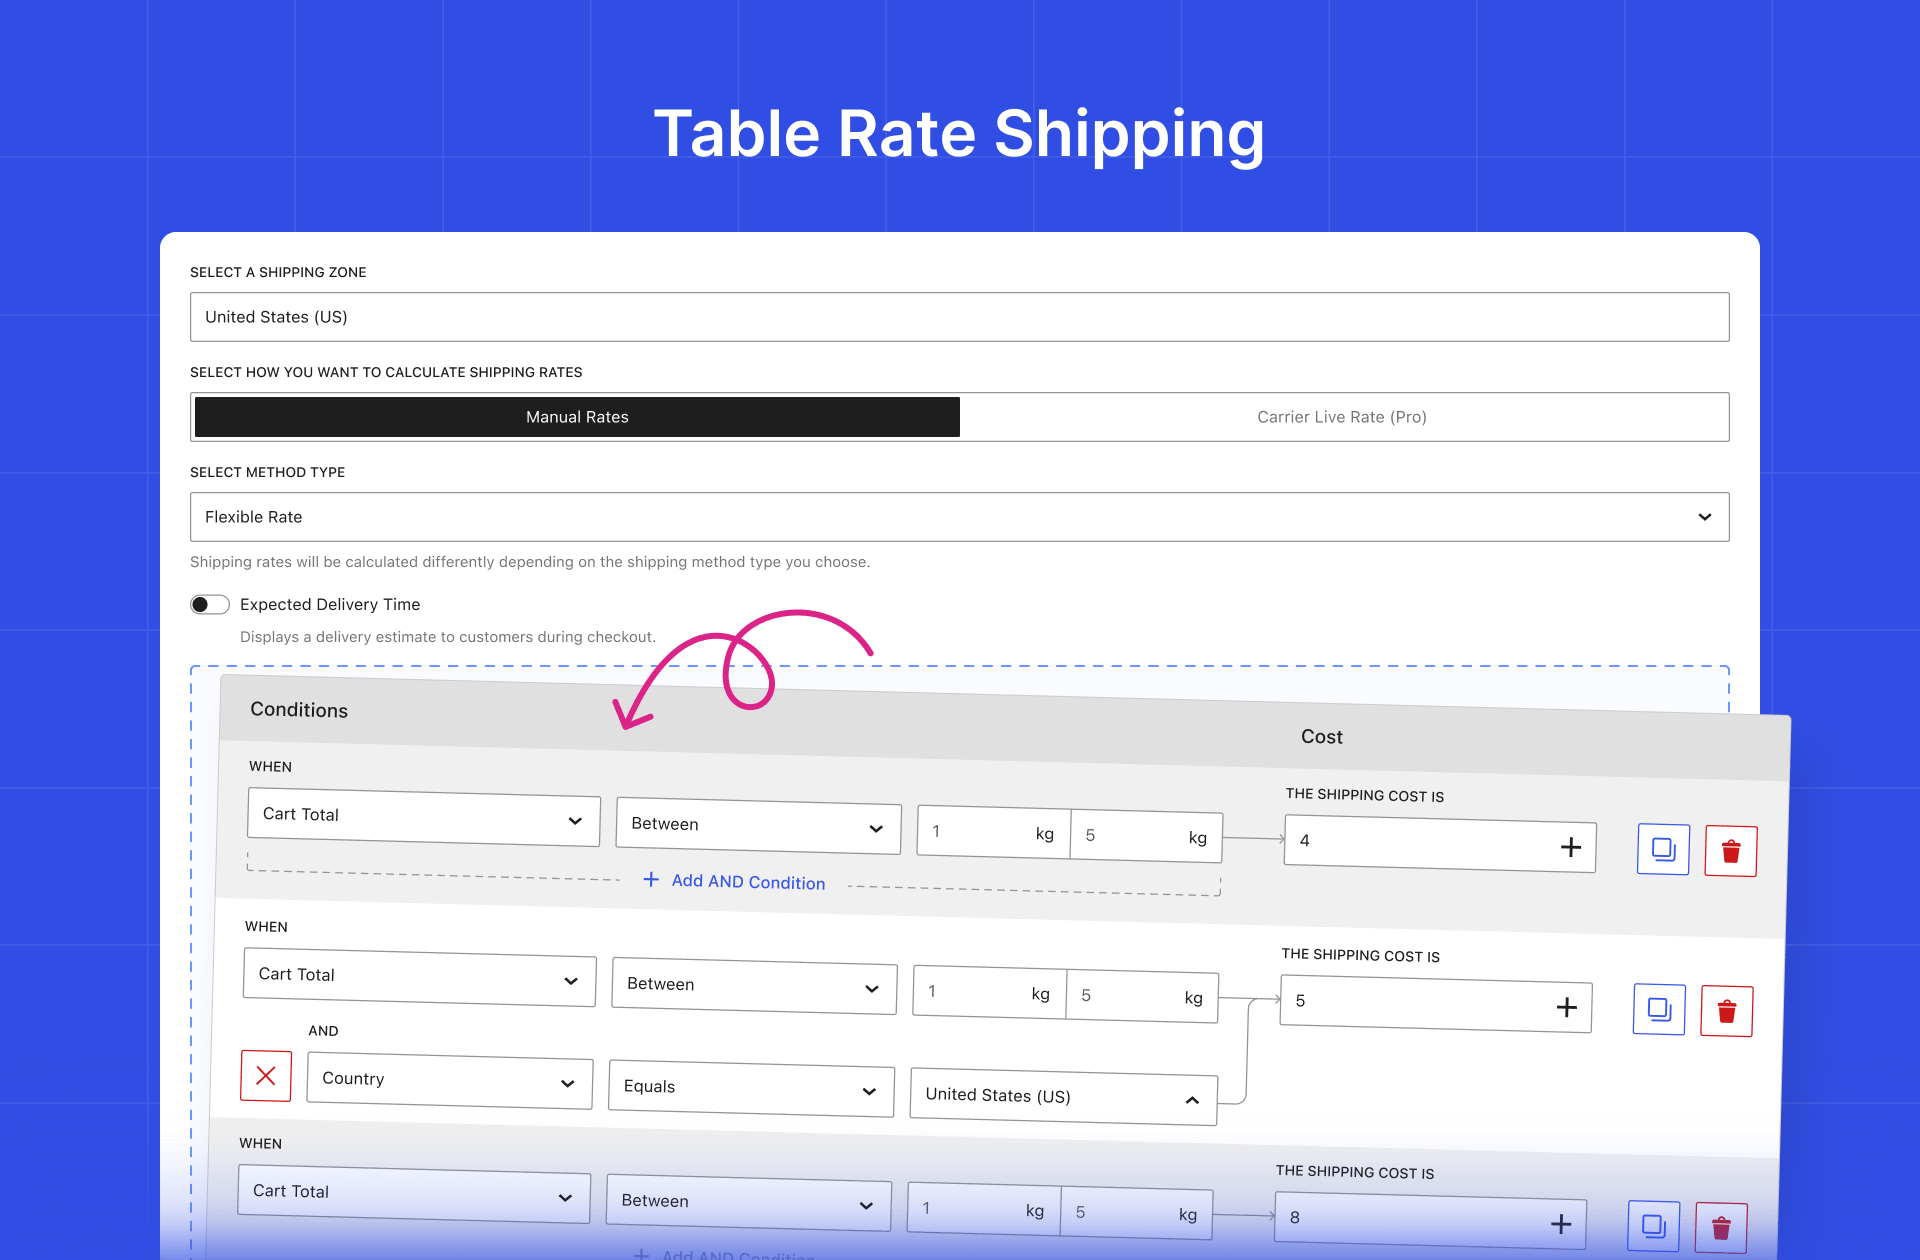The height and width of the screenshot is (1260, 1920).
Task: Edit first rule's minimum weight field
Action: tap(993, 832)
